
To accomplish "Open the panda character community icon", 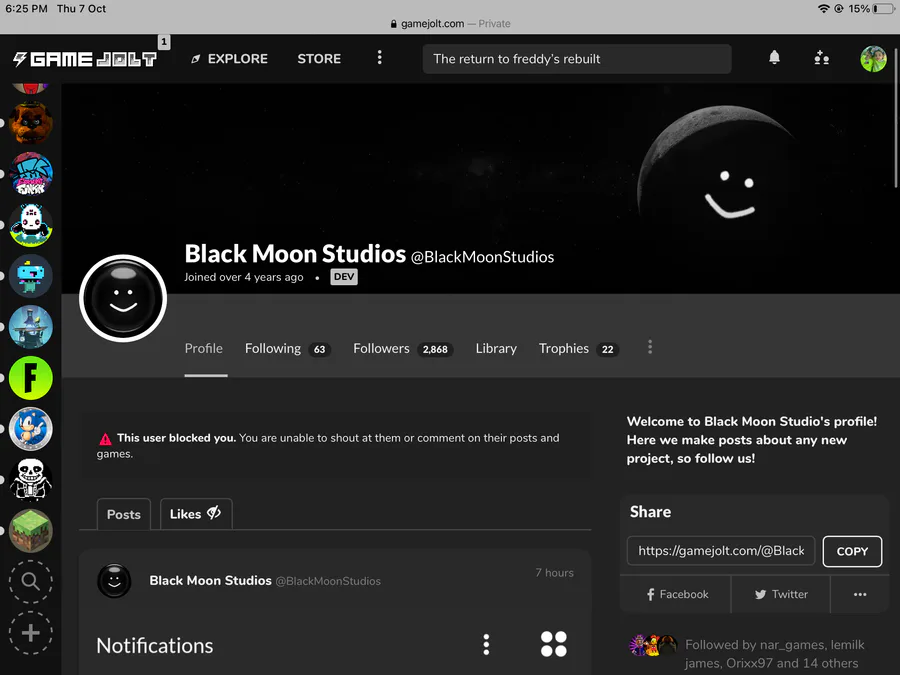I will (31, 225).
